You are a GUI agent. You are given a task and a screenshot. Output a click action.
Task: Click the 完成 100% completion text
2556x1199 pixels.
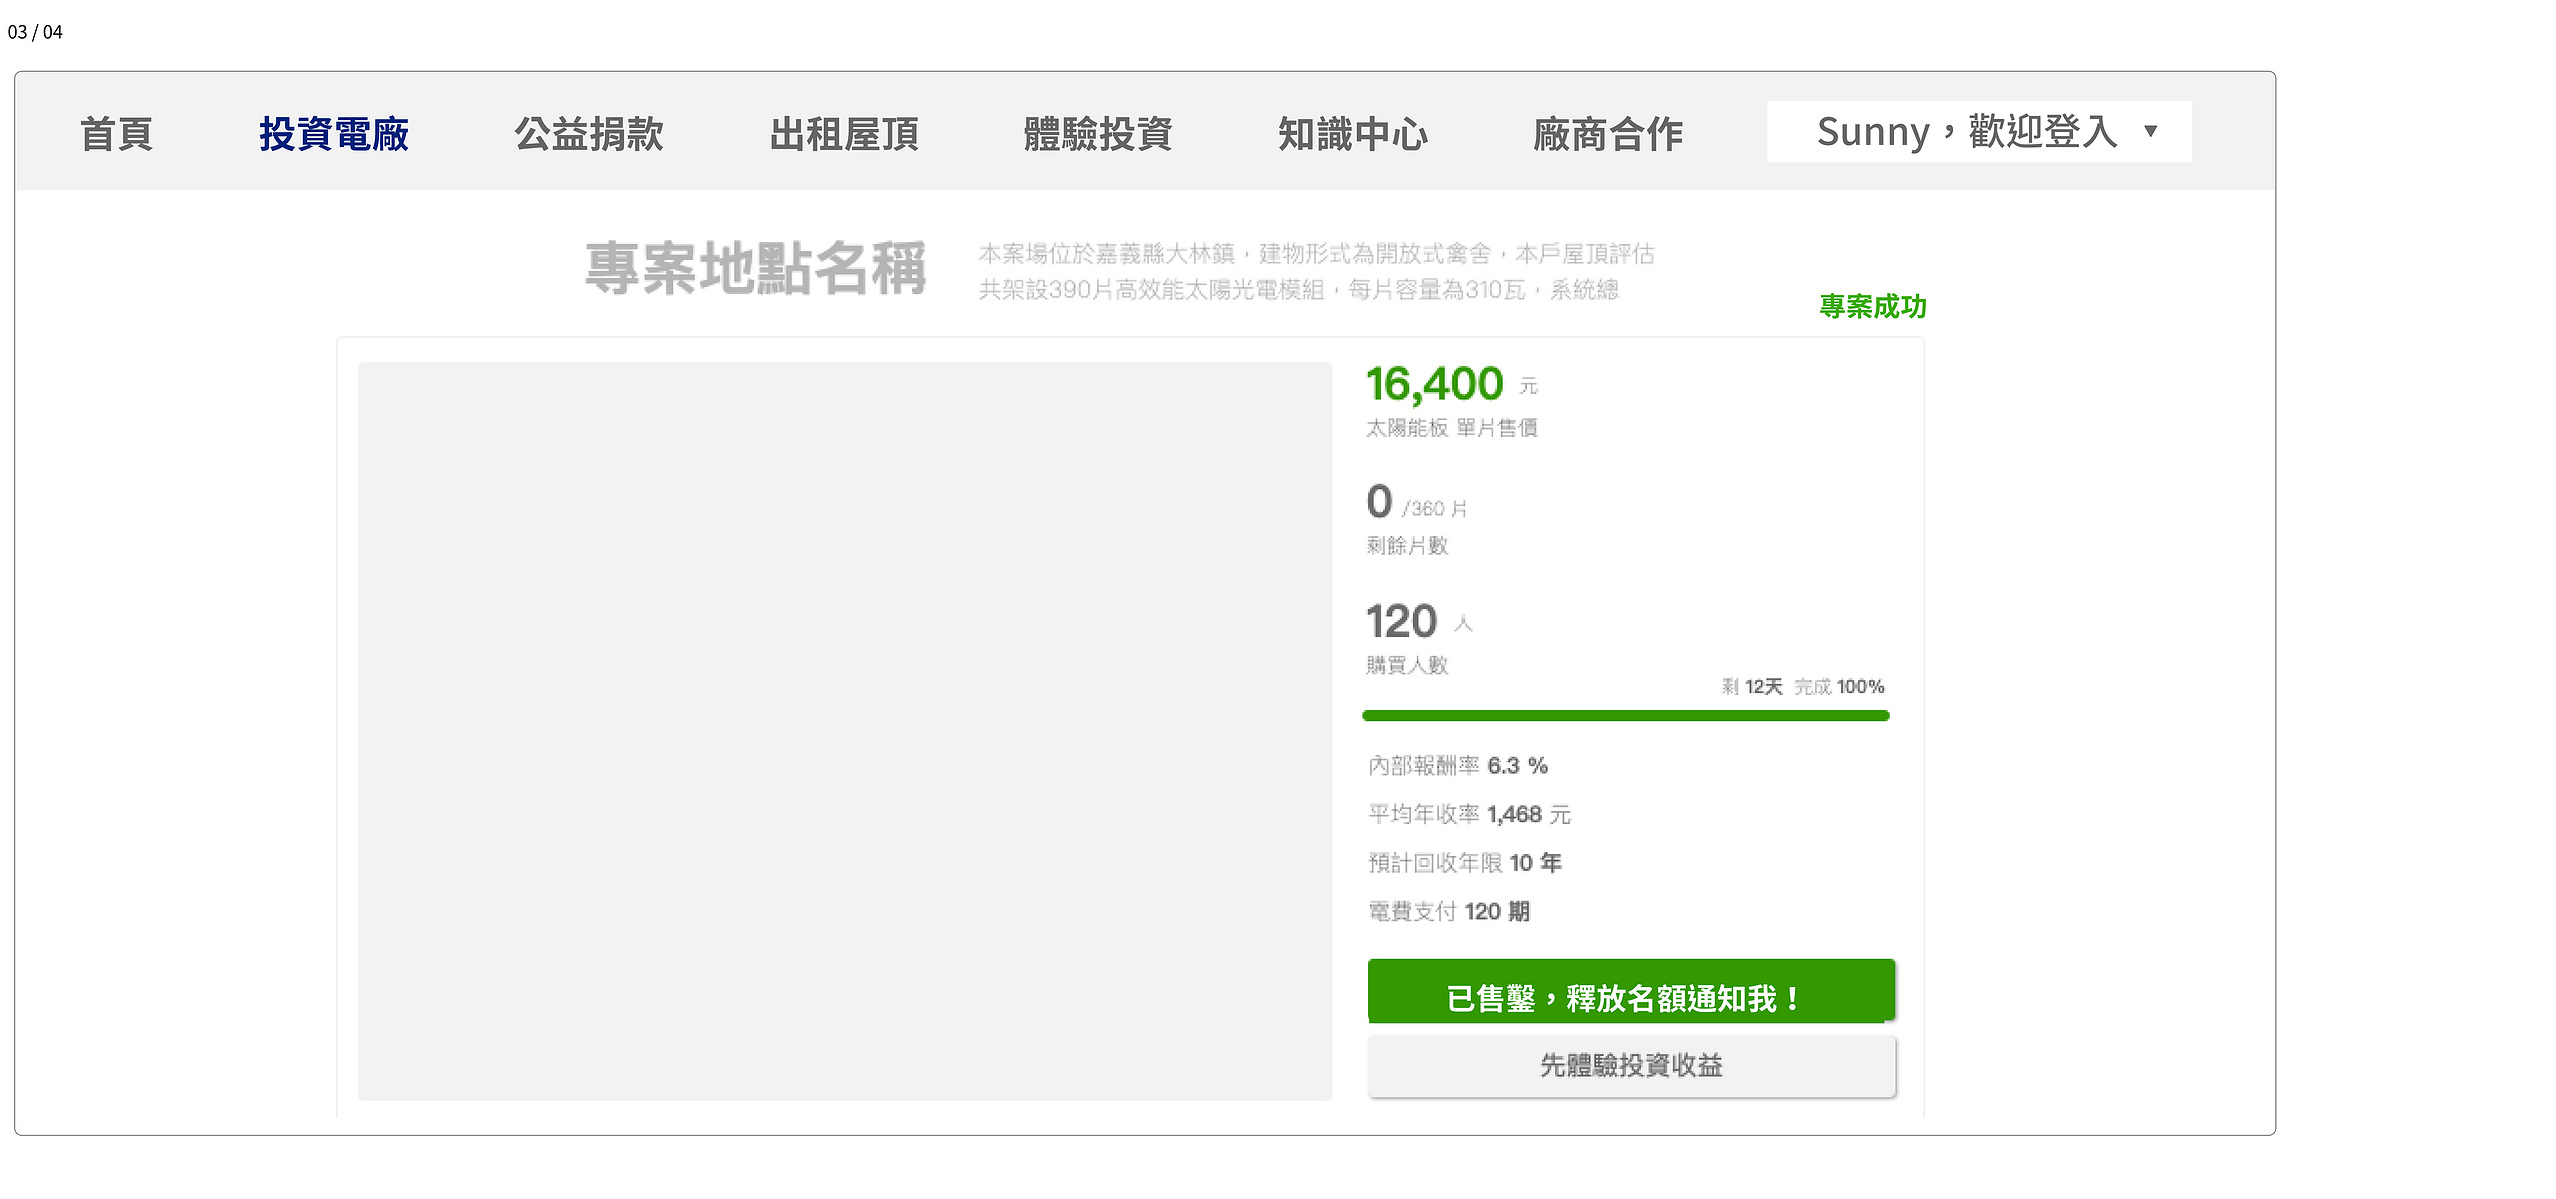[x=1839, y=686]
